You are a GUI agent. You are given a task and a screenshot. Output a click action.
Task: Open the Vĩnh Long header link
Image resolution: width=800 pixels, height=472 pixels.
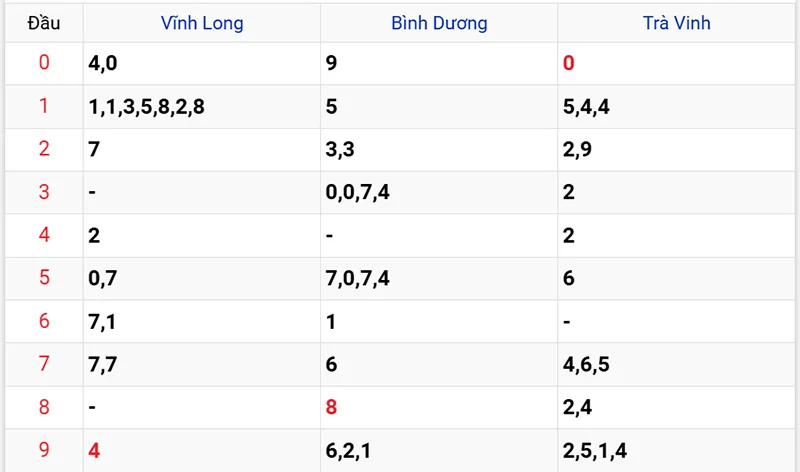coord(202,23)
